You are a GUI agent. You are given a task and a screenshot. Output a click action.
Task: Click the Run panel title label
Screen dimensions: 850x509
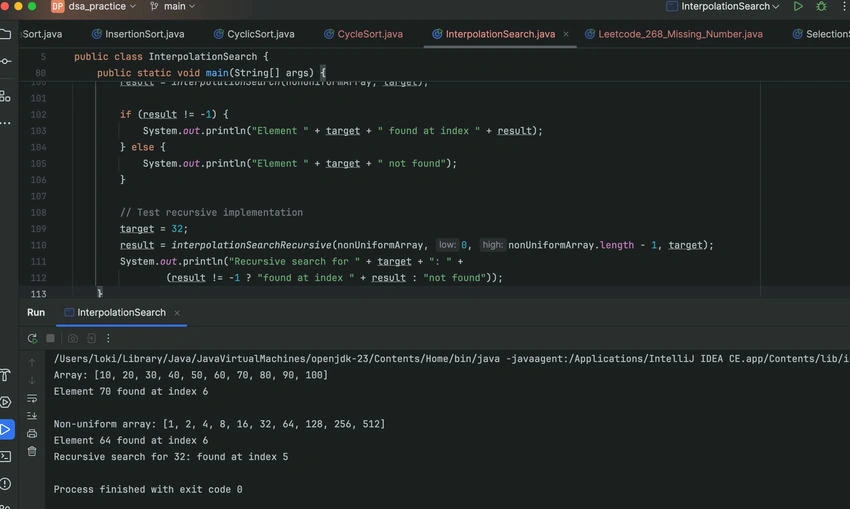tap(36, 313)
